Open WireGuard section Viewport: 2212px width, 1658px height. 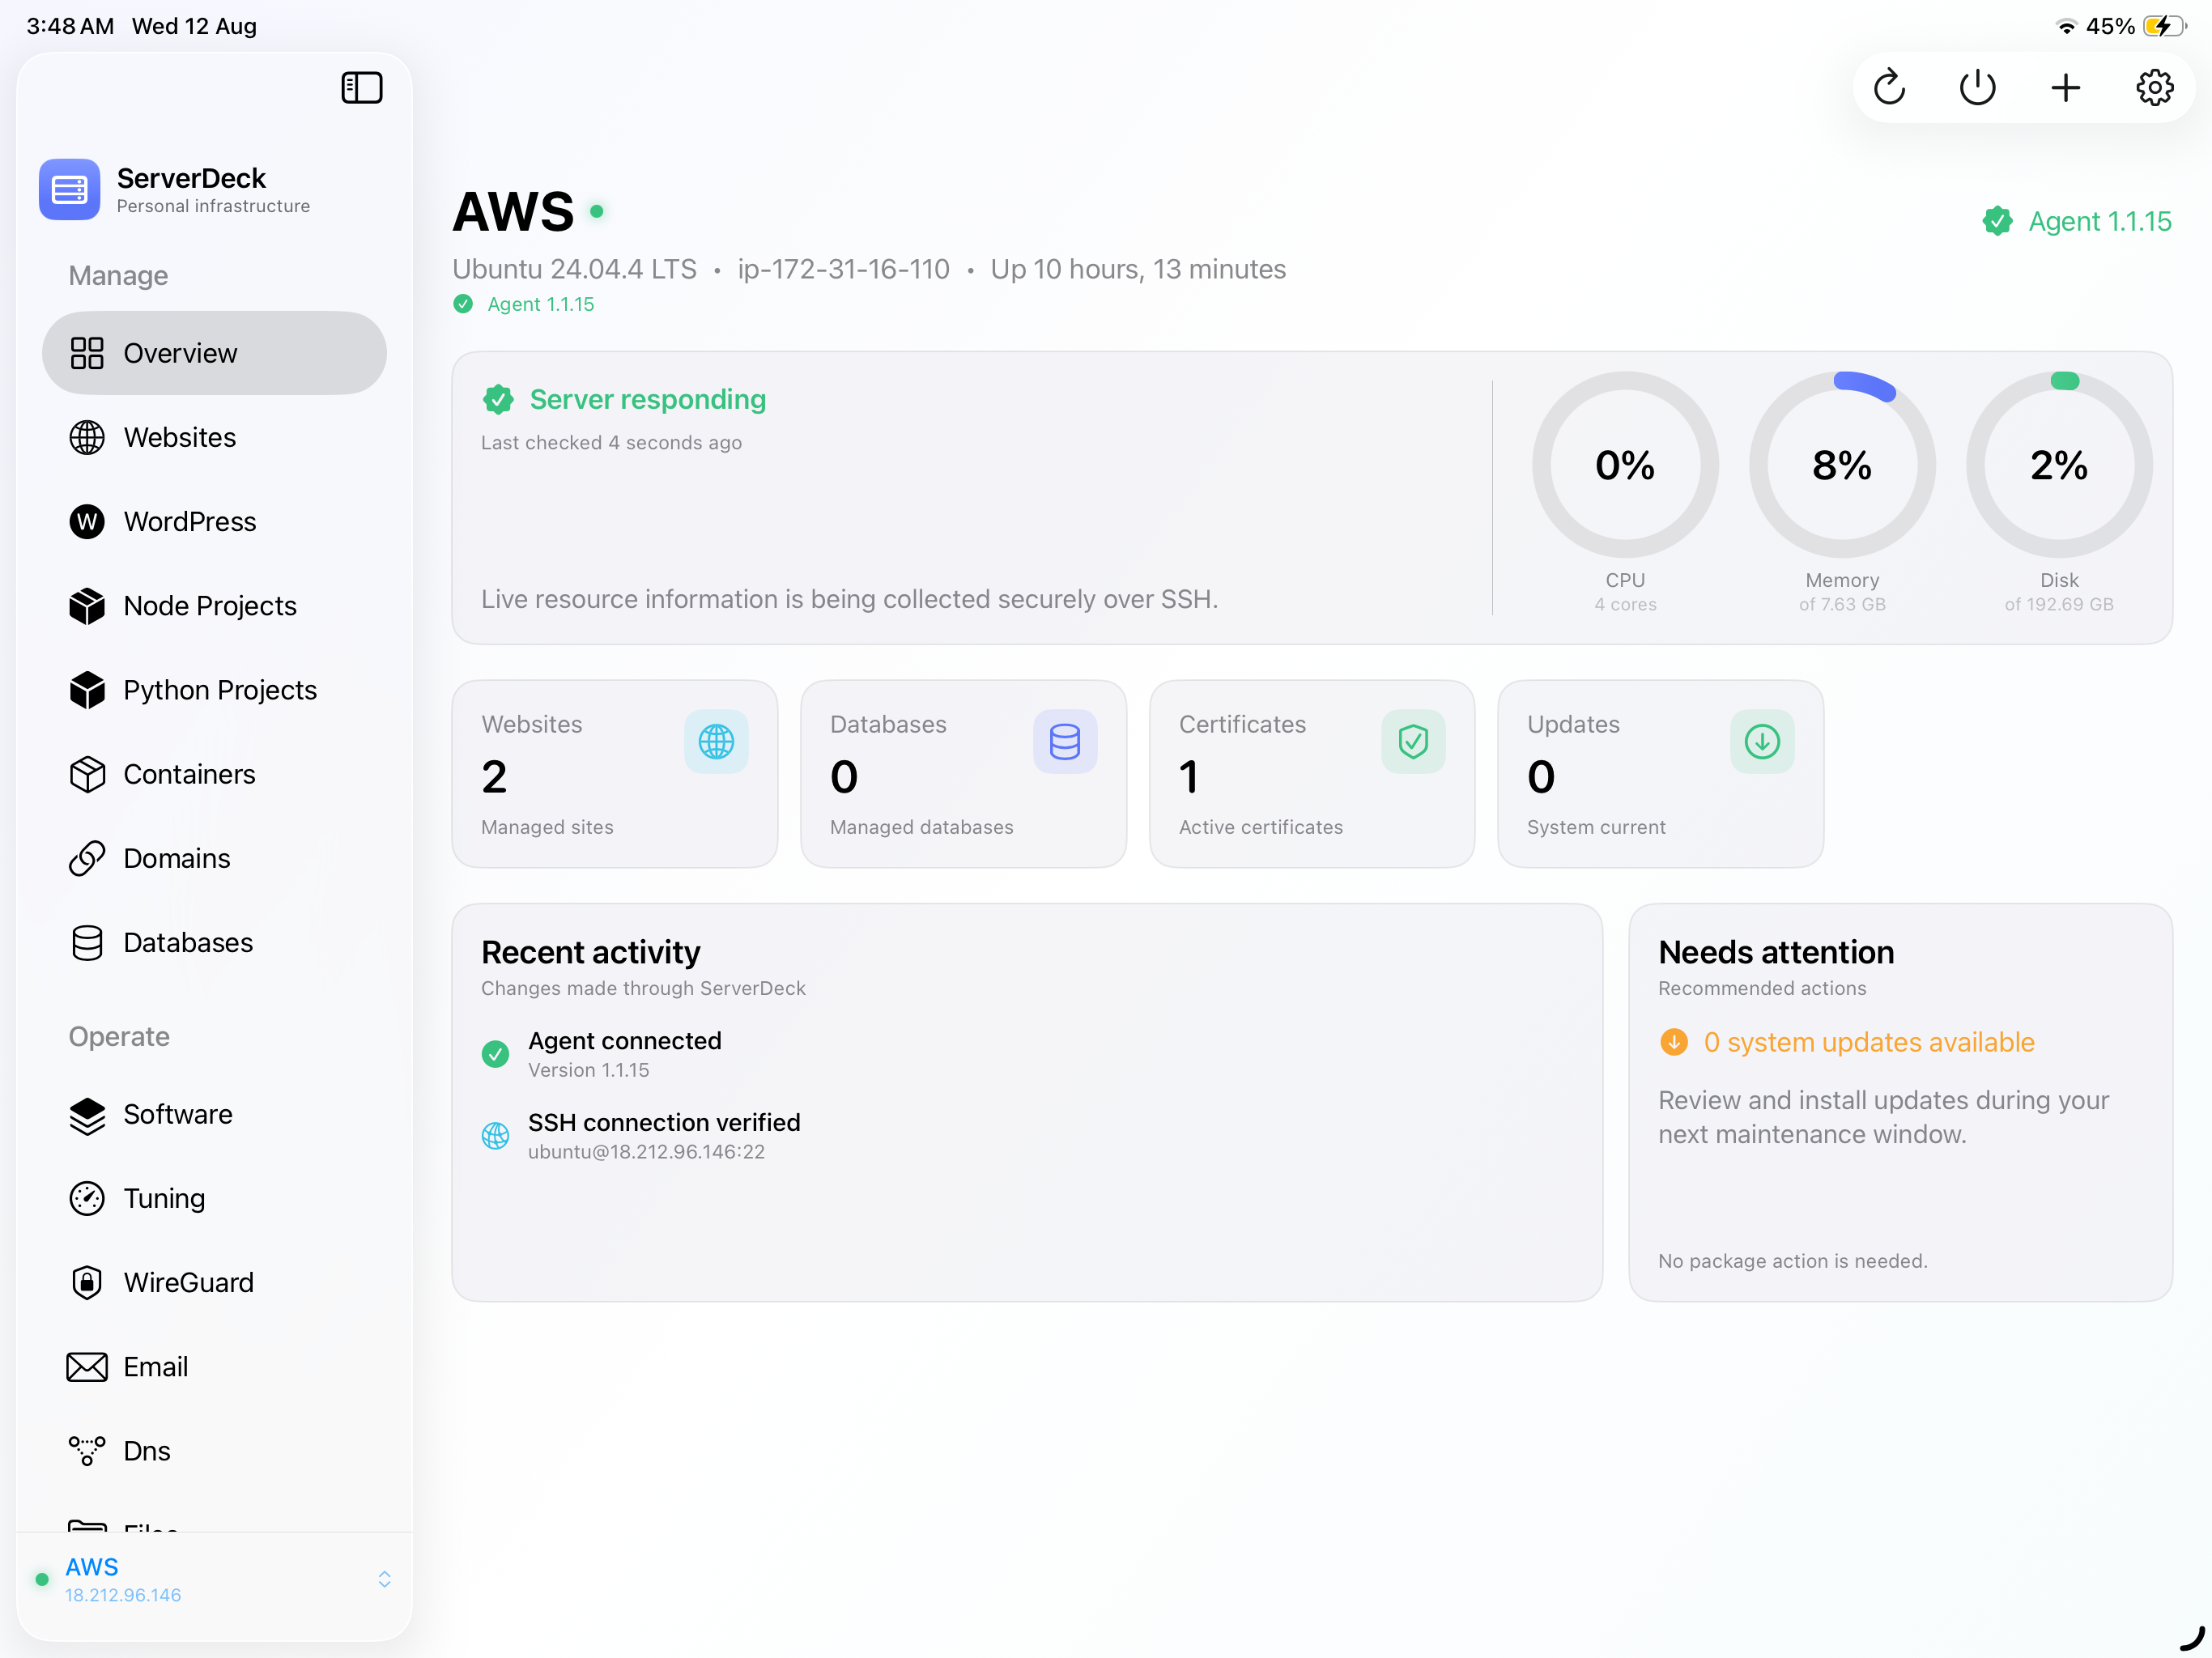tap(214, 1282)
